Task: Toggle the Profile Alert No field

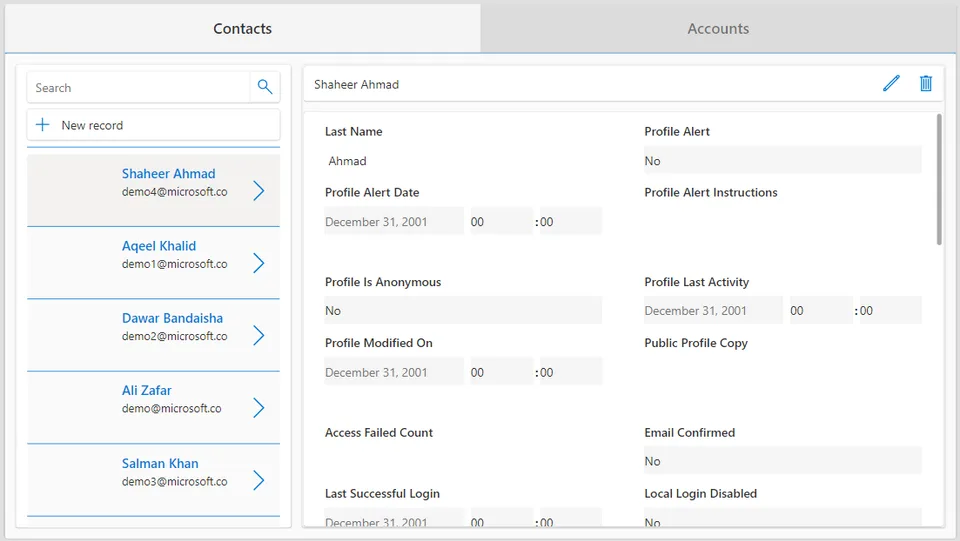Action: tap(782, 160)
